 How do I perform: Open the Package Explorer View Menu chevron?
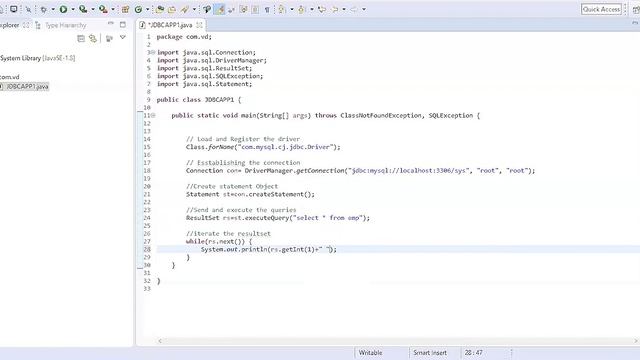pos(122,38)
